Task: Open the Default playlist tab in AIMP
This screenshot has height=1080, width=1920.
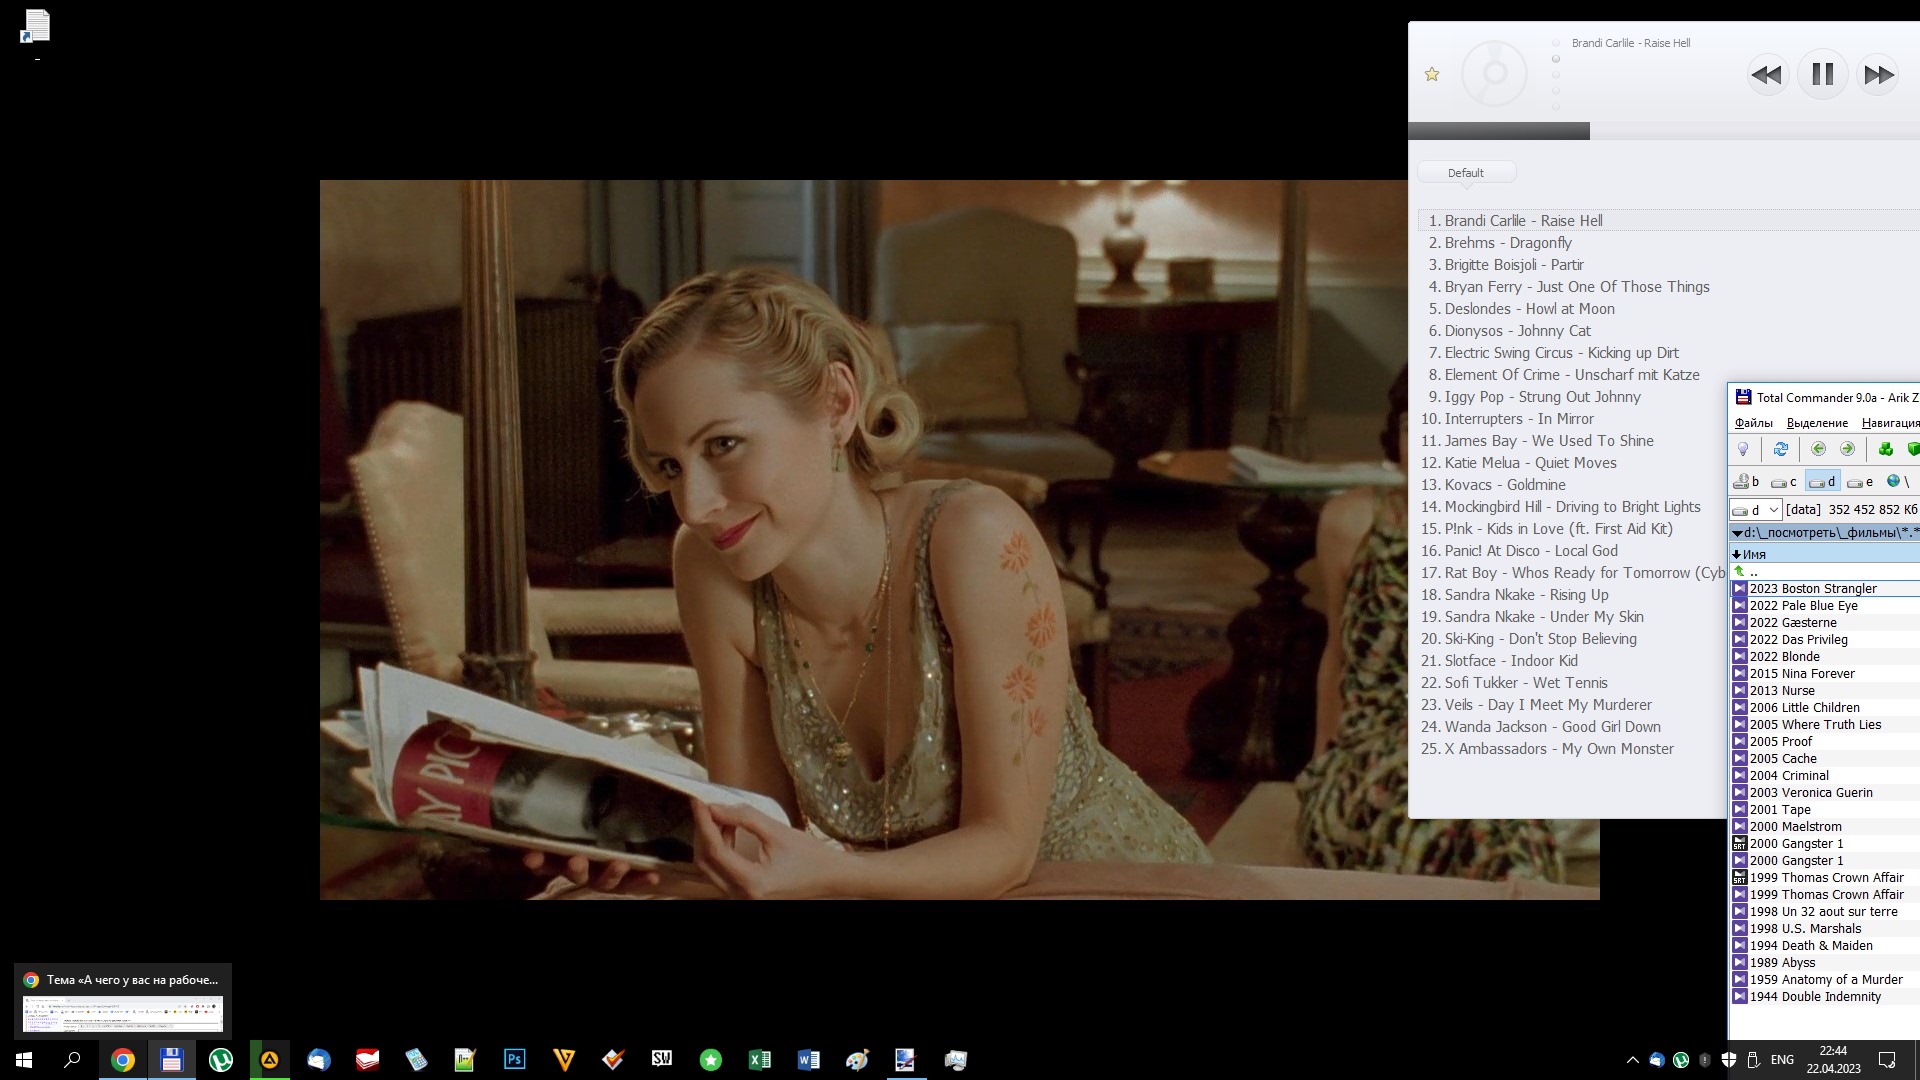Action: click(1466, 173)
